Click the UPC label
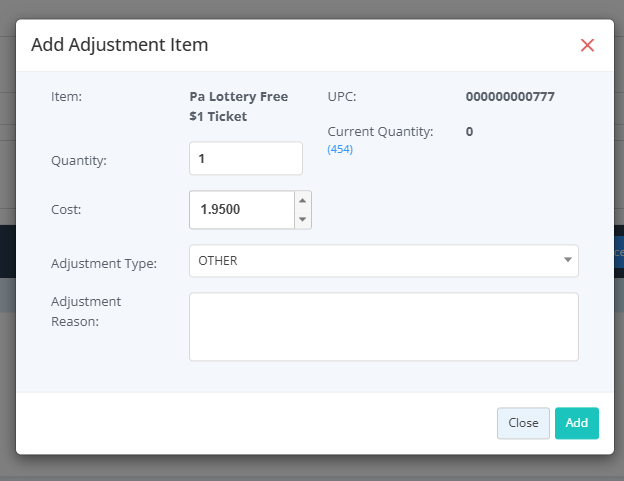This screenshot has width=624, height=481. (x=342, y=97)
